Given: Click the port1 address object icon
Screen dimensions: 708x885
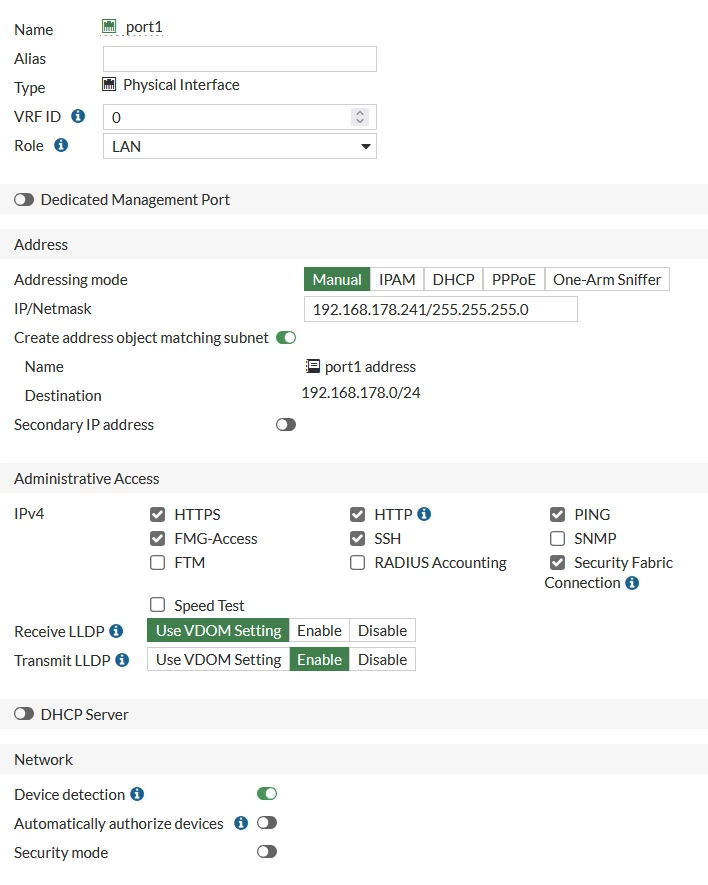Looking at the screenshot, I should 313,366.
